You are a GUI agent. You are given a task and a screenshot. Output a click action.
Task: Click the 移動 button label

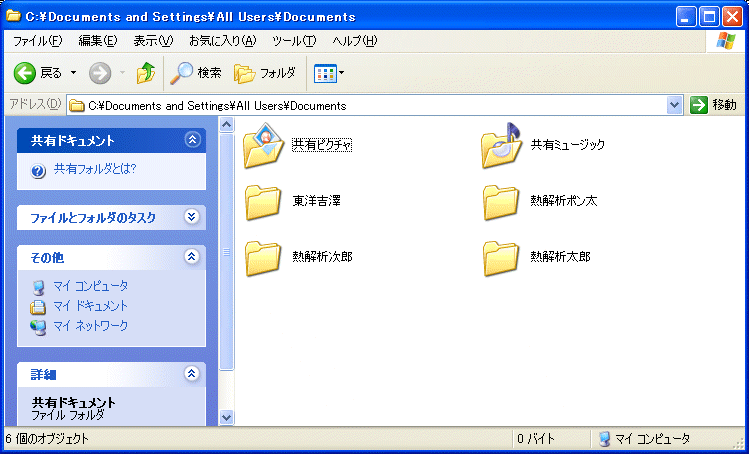point(725,105)
